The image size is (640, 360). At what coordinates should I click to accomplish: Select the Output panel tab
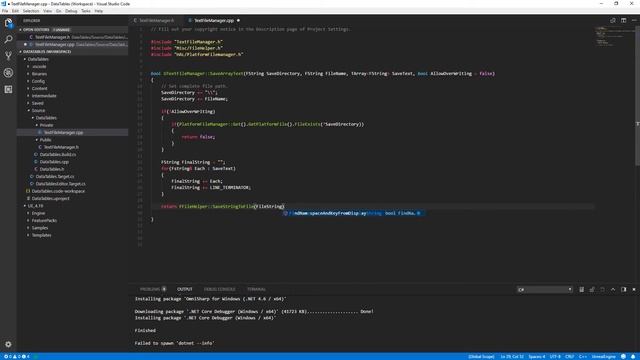[x=184, y=289]
